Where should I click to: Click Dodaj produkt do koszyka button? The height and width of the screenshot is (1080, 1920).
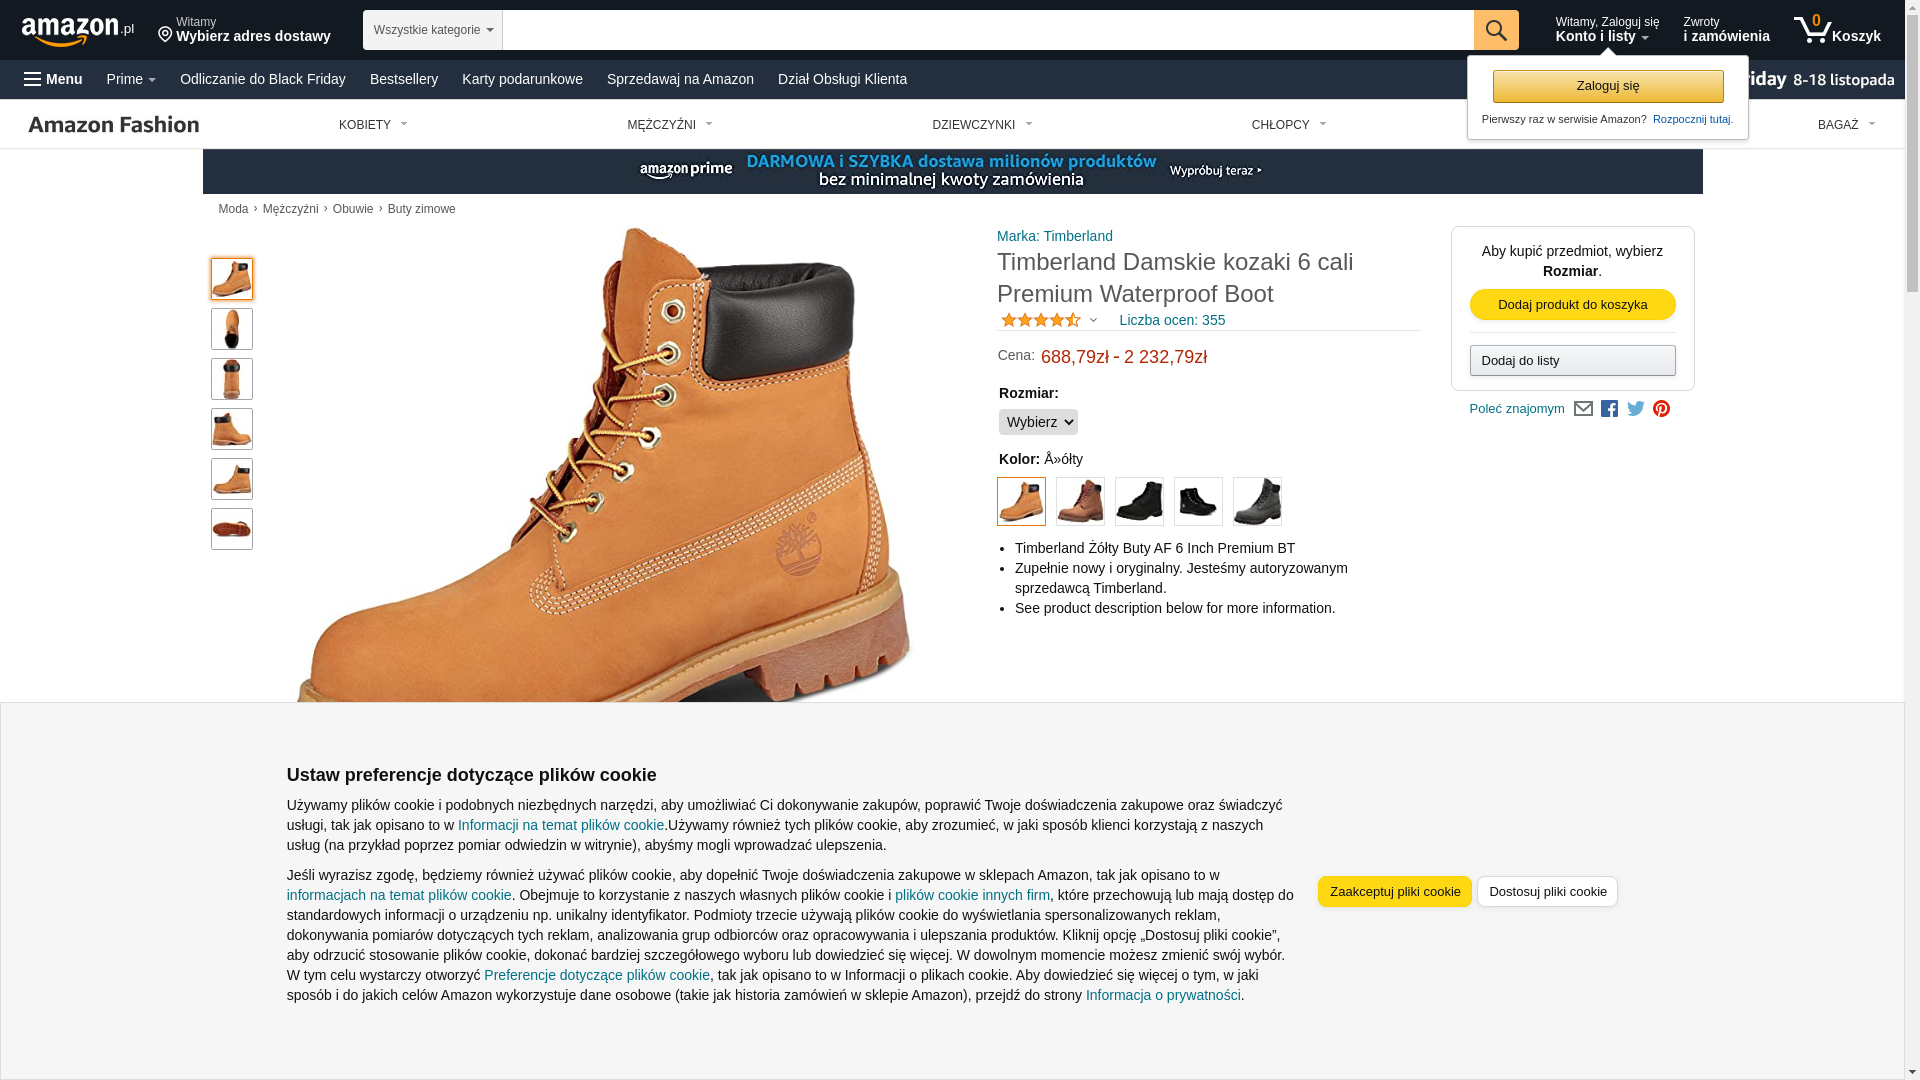[1572, 304]
